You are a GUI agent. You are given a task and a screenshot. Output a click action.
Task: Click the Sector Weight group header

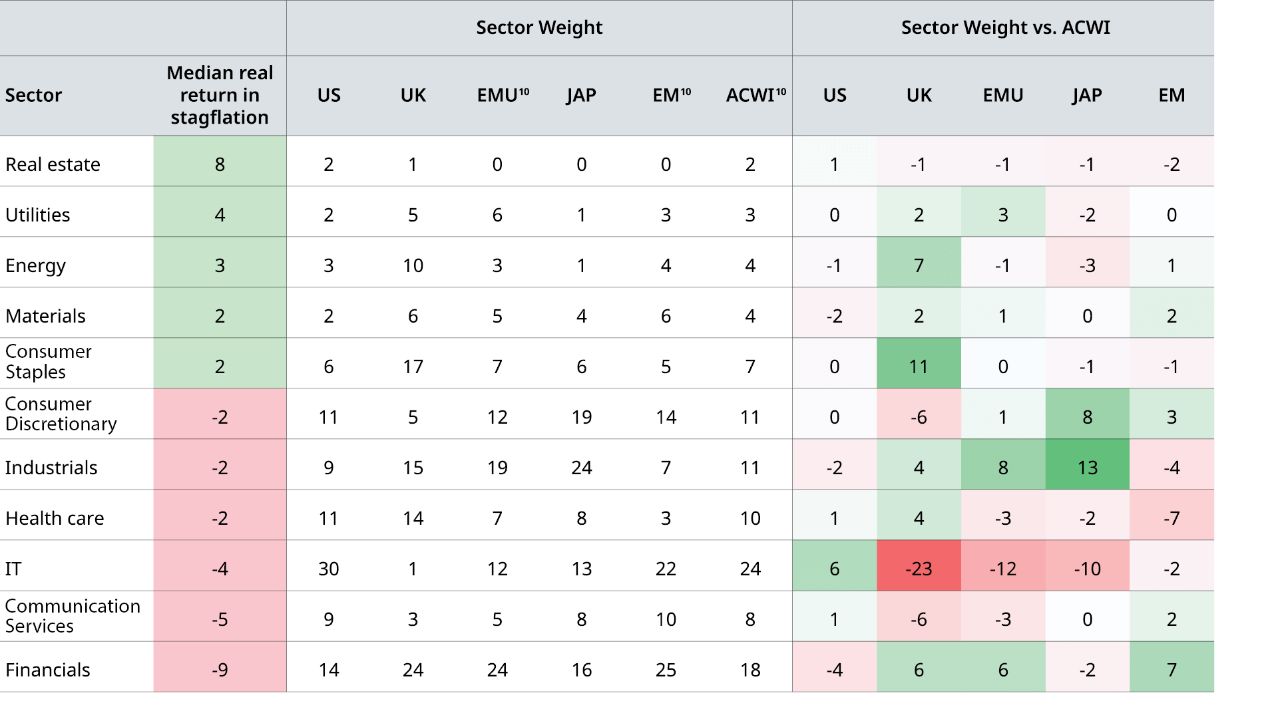[x=539, y=28]
